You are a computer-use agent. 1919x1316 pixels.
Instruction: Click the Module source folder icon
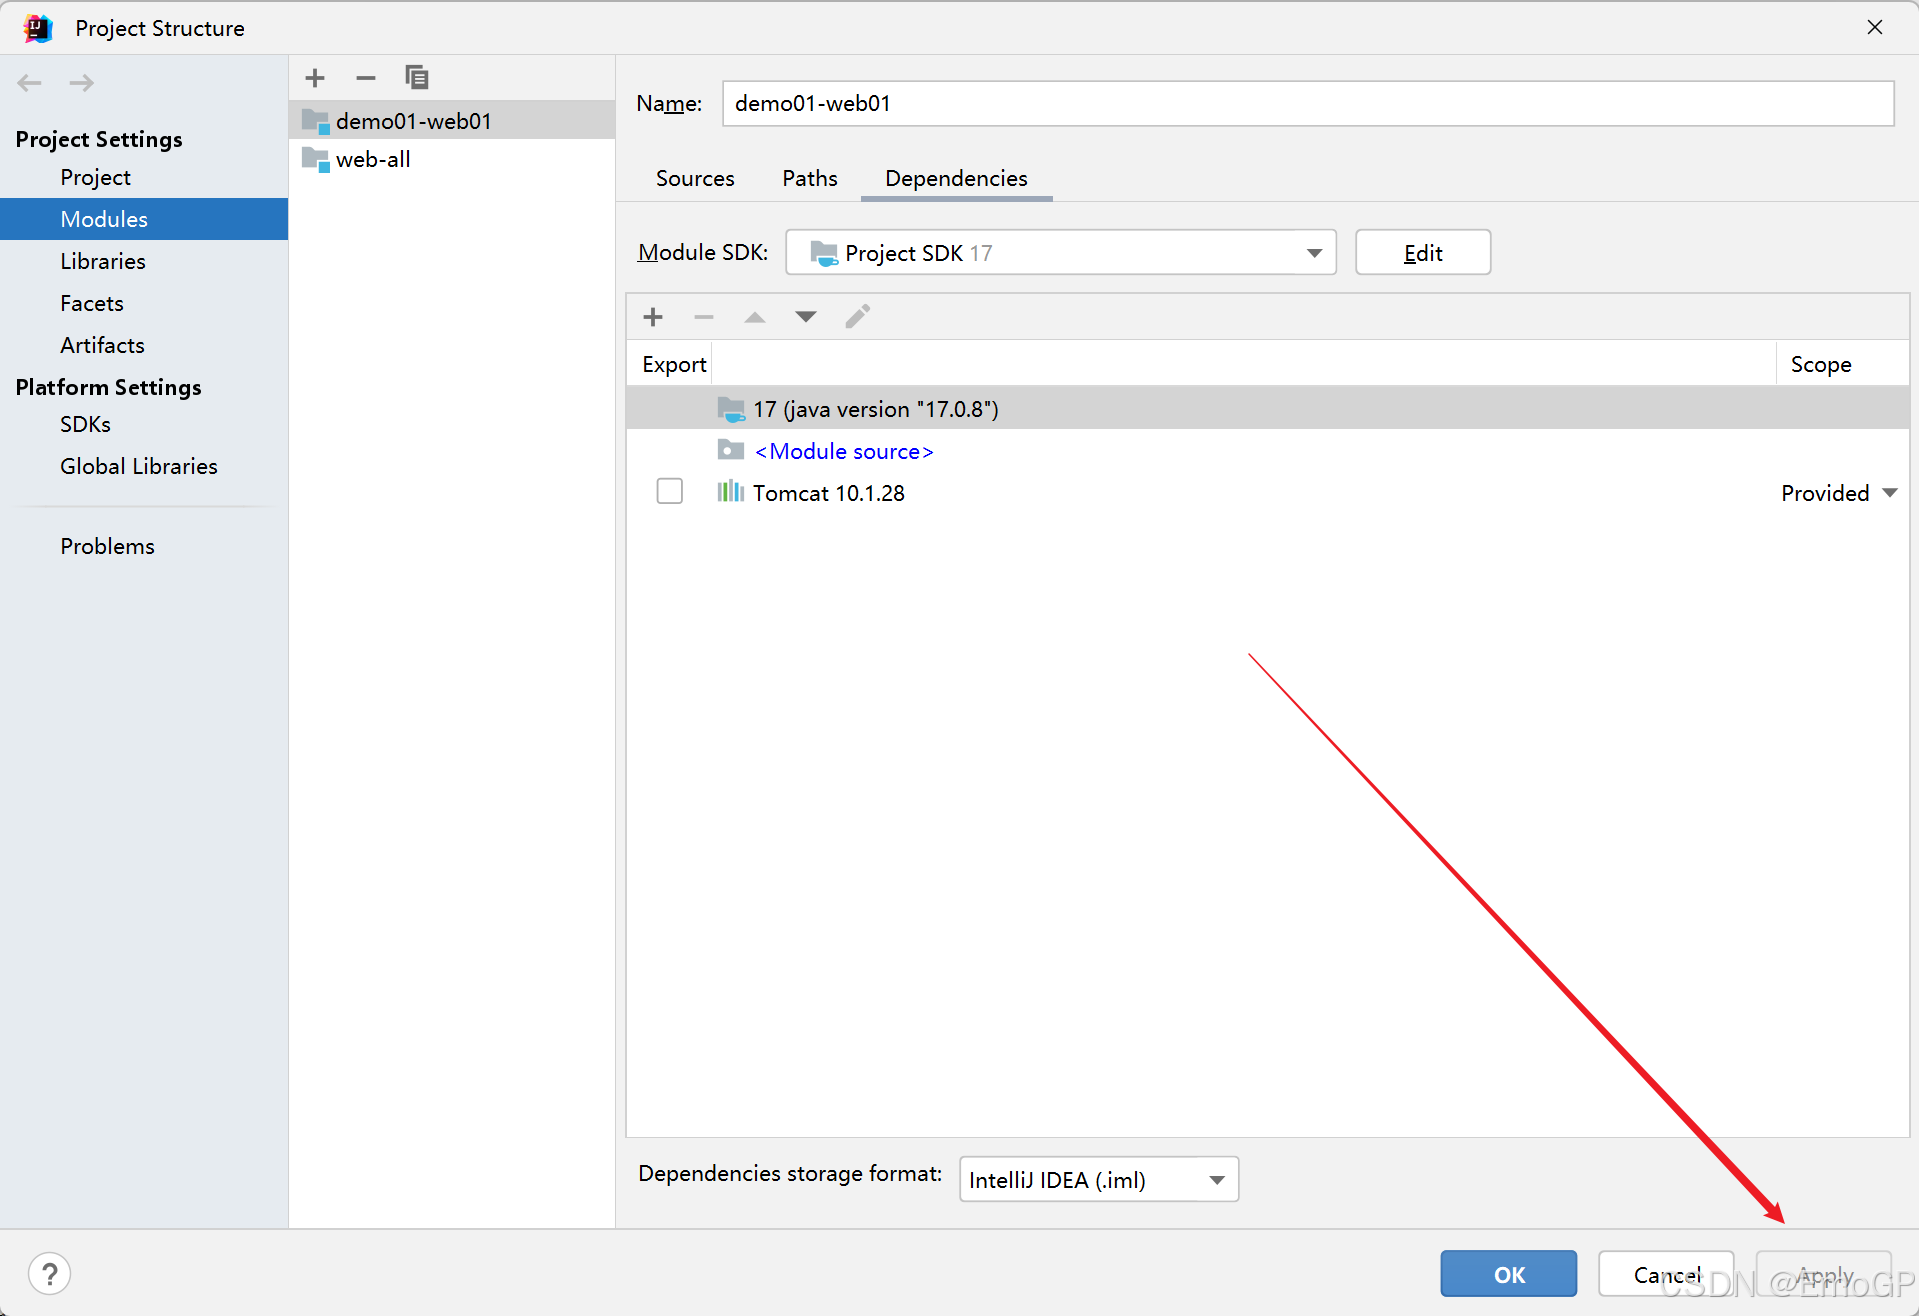(731, 451)
